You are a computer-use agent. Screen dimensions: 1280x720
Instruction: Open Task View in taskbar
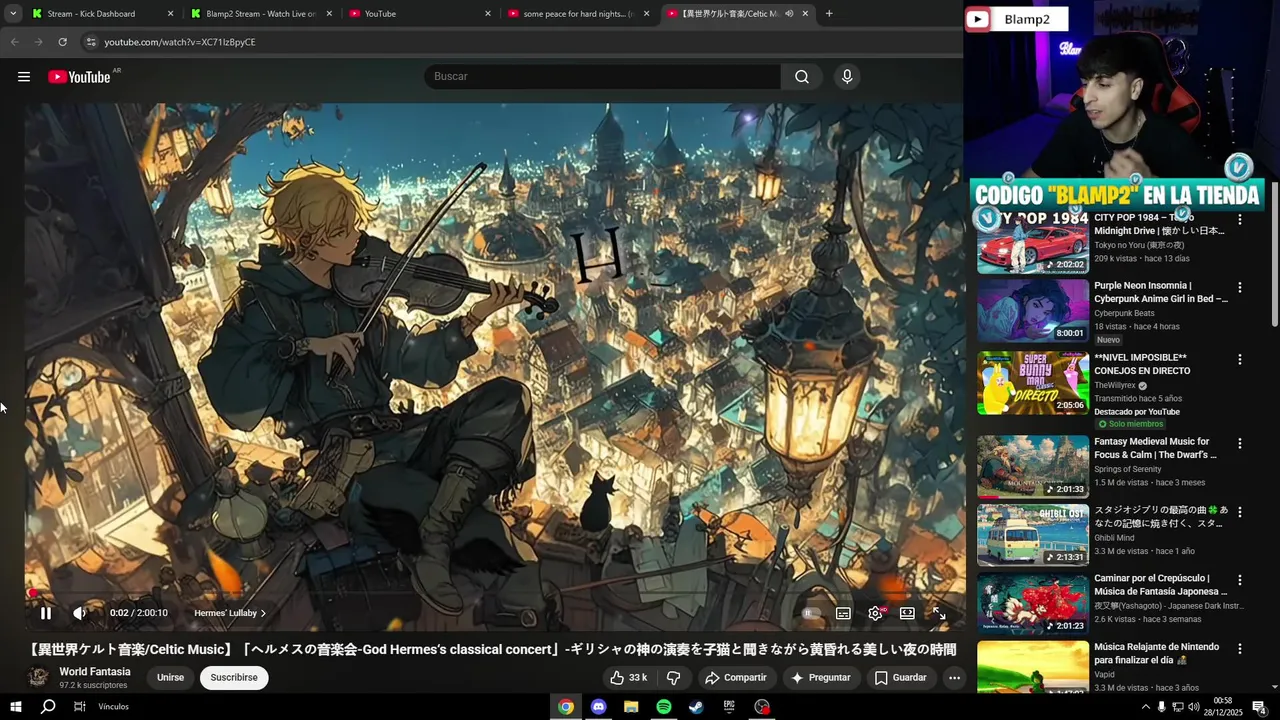pos(79,707)
